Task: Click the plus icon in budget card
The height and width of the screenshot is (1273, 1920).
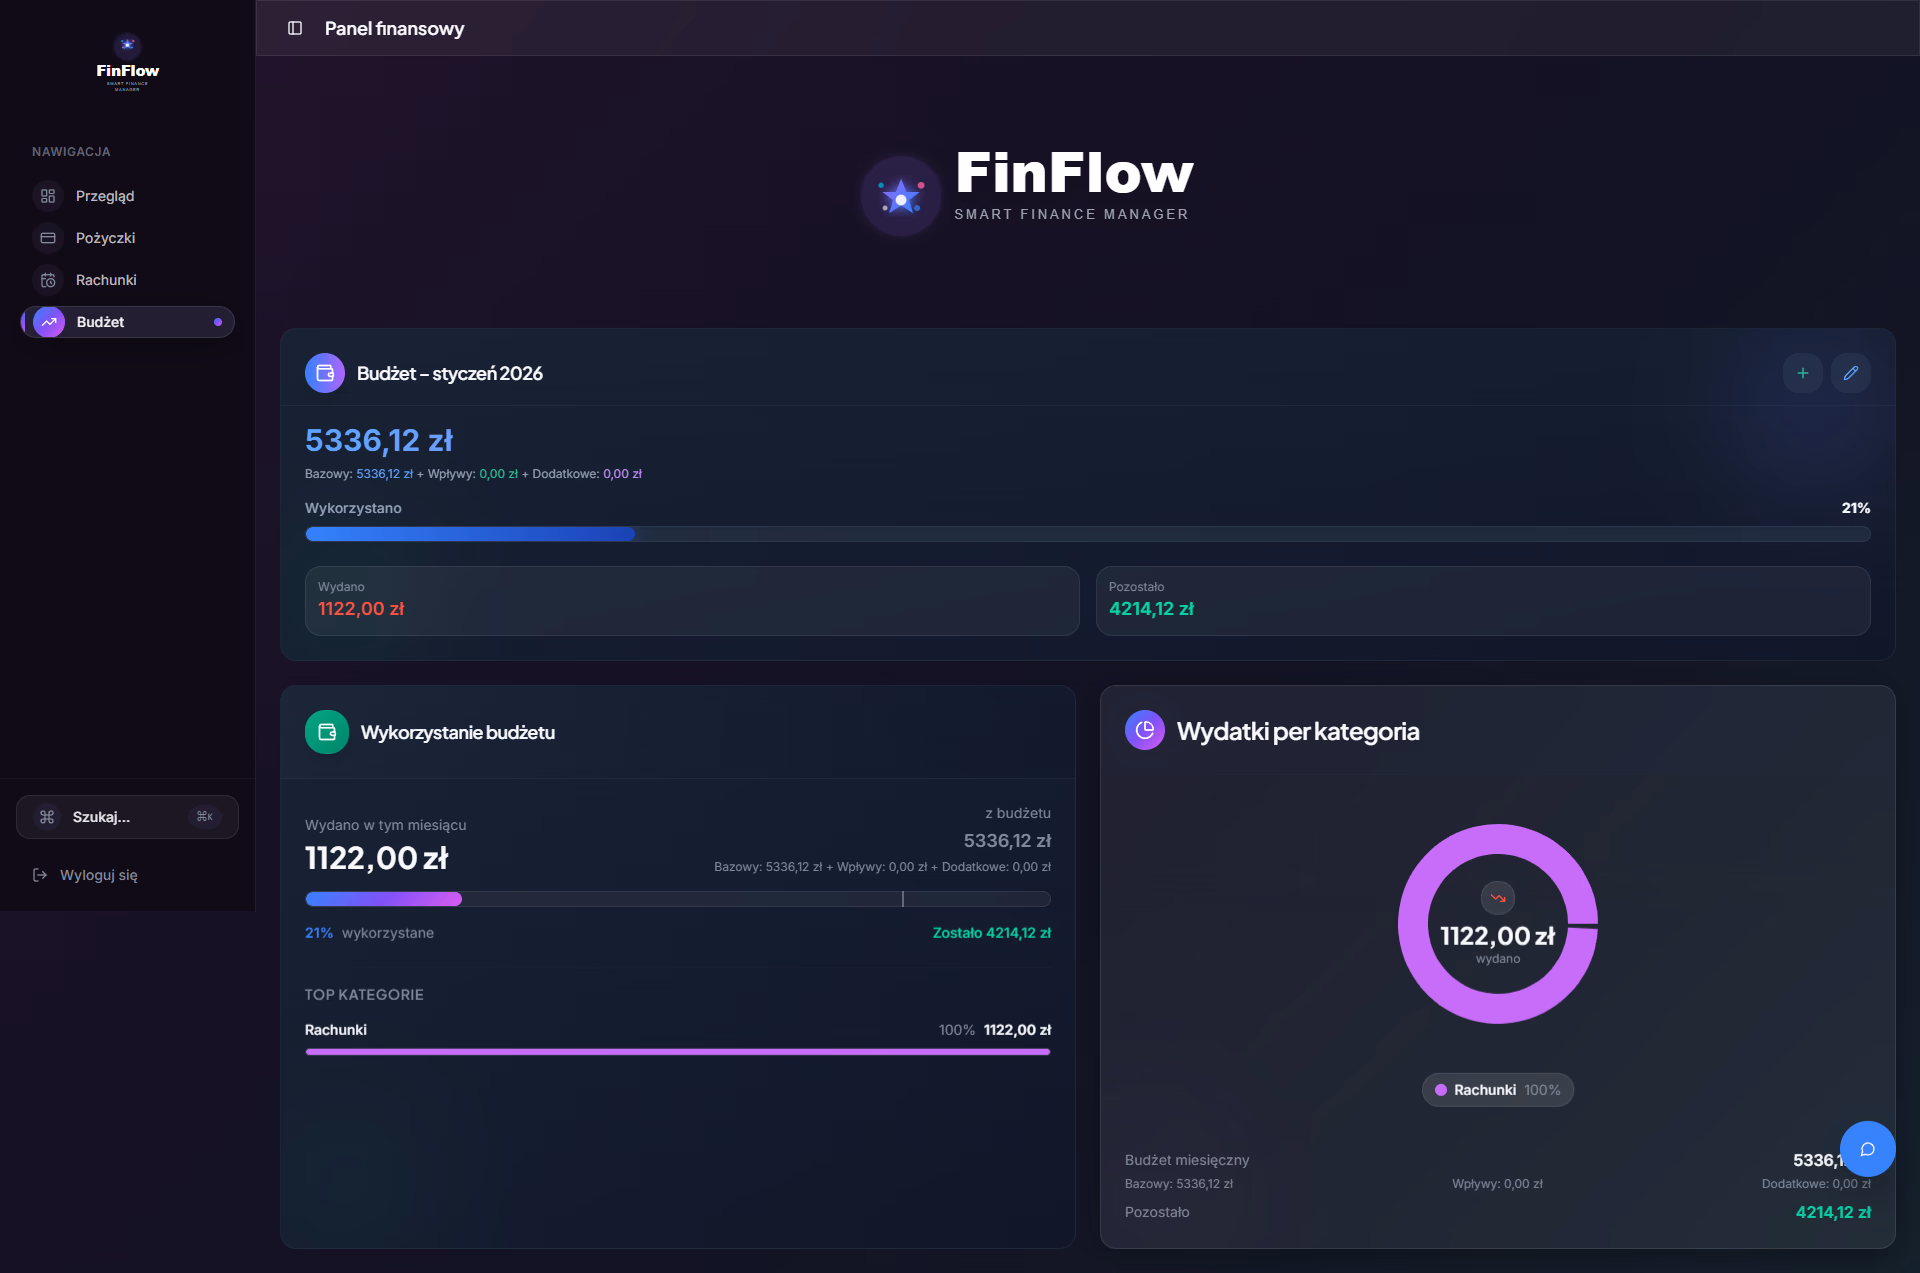Action: 1802,373
